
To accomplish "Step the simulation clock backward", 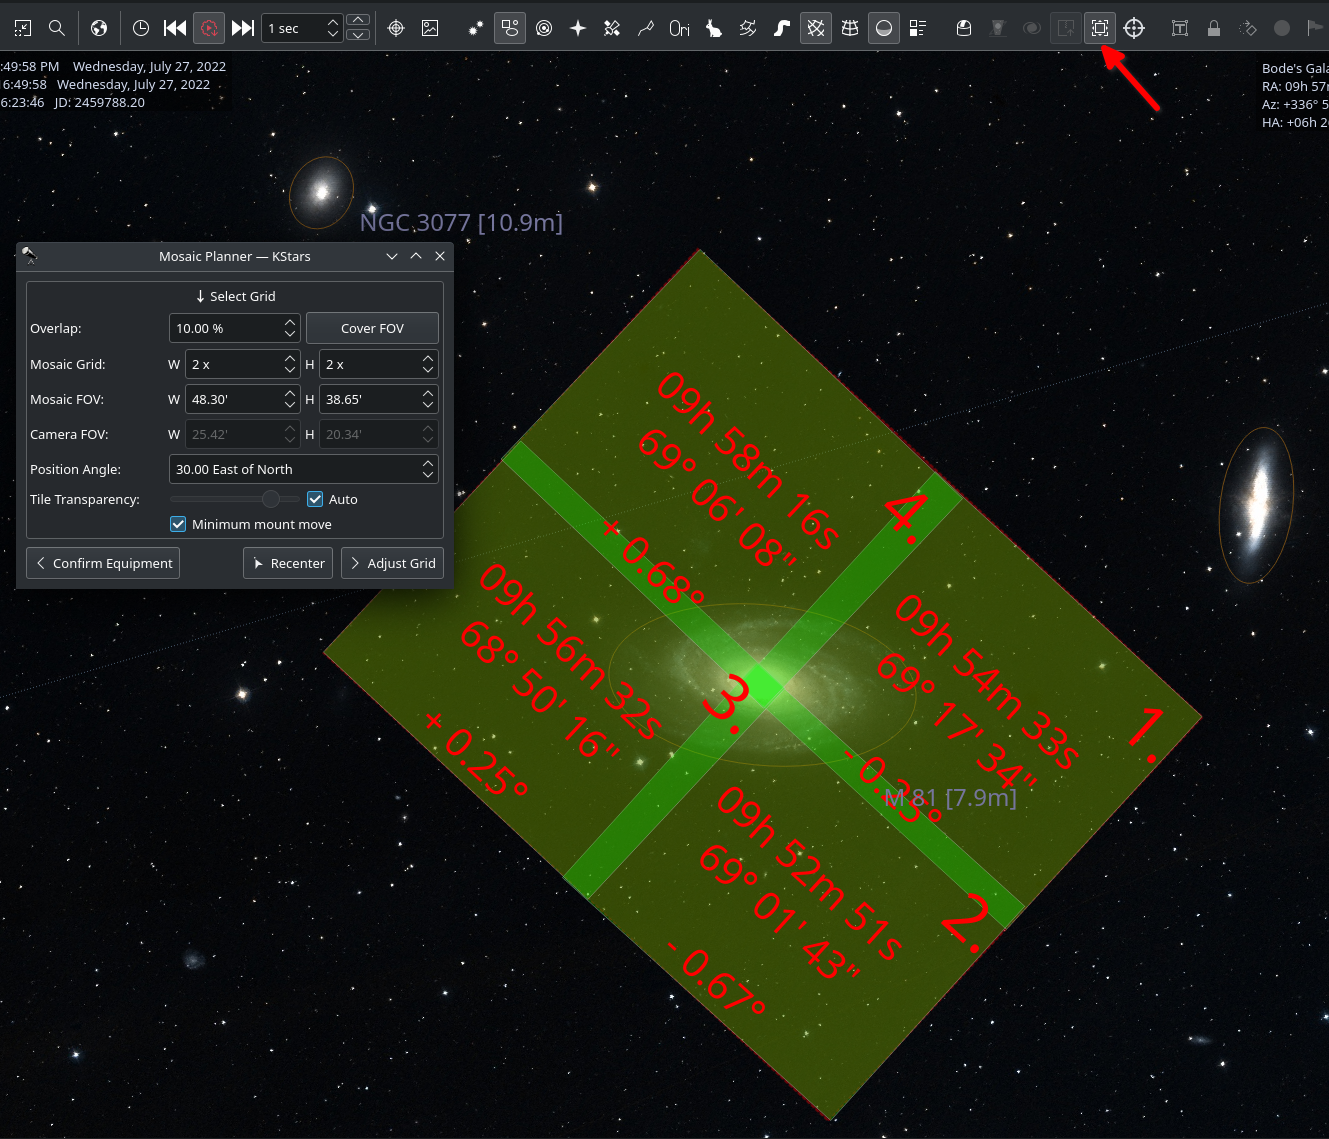I will tap(175, 28).
